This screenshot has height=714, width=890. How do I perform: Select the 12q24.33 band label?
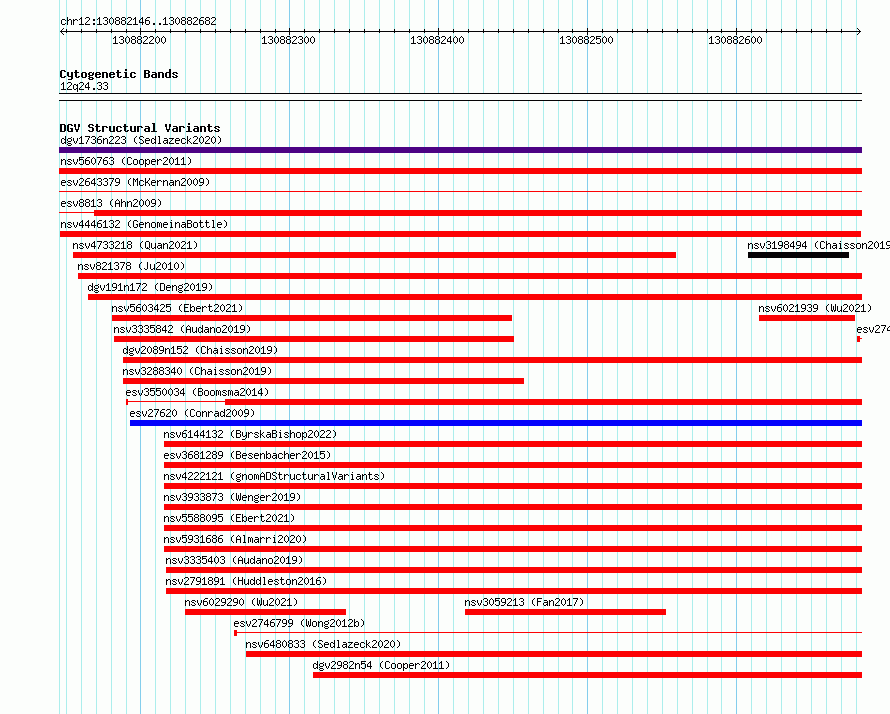84,86
